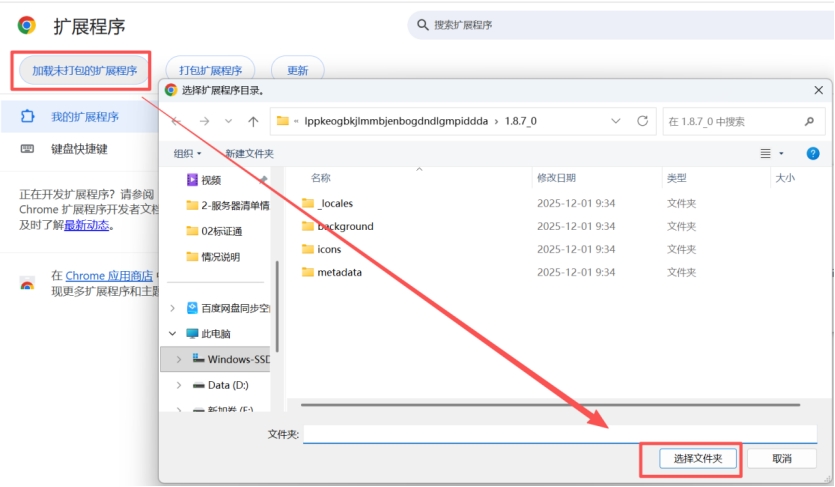Viewport: 835px width, 487px height.
Task: Click the up-one-level arrow in dialog
Action: point(253,121)
